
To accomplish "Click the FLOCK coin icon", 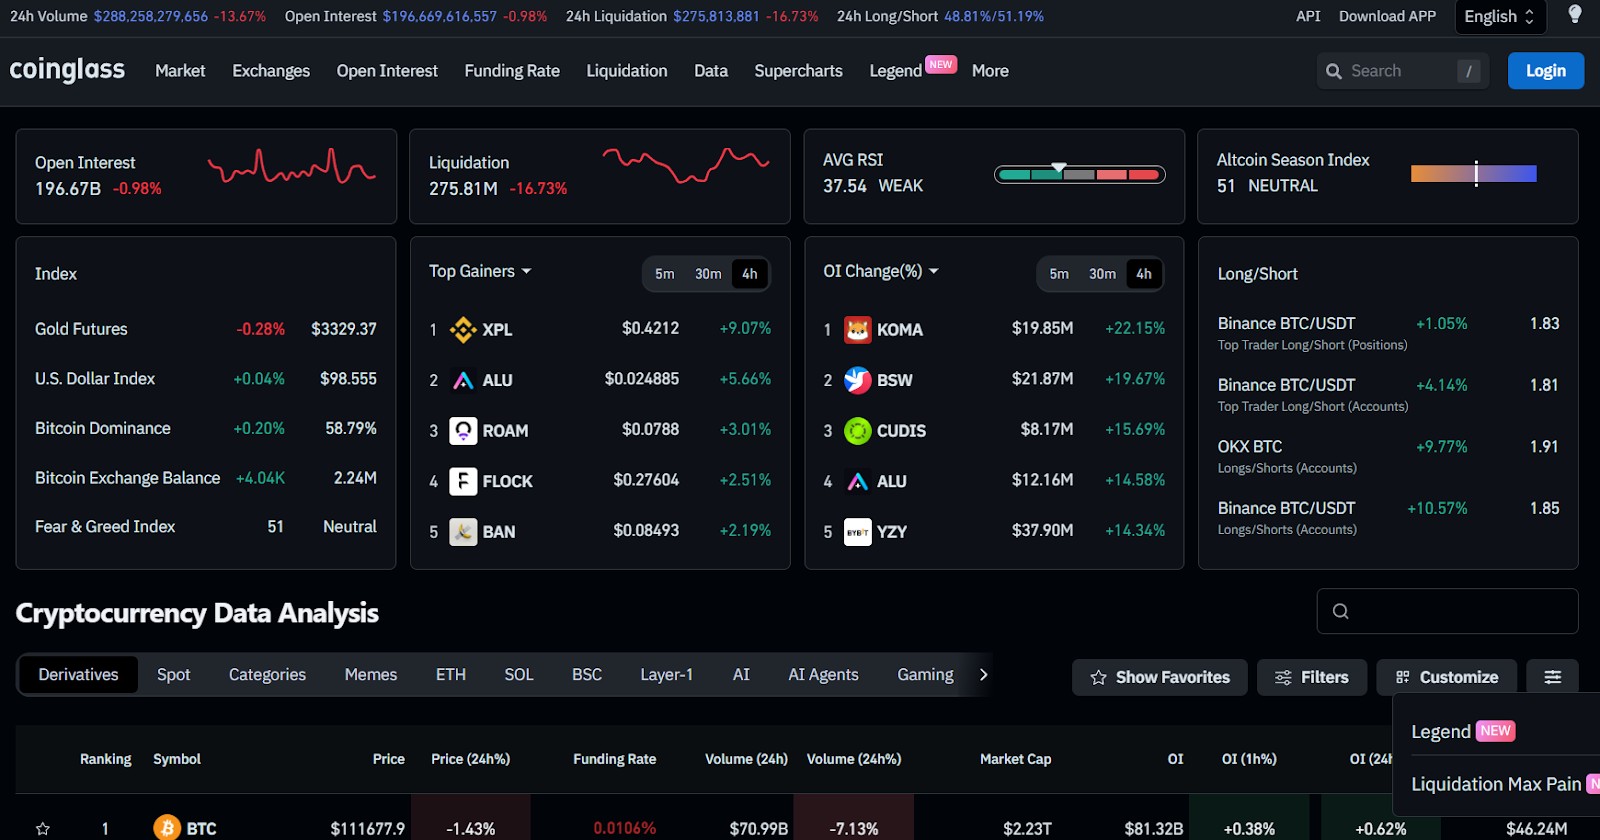I will pyautogui.click(x=463, y=481).
